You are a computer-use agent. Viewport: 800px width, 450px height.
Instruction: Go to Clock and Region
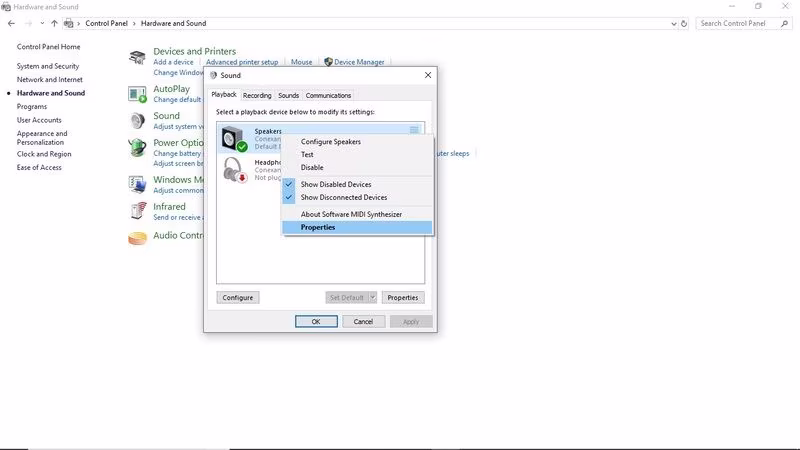44,154
